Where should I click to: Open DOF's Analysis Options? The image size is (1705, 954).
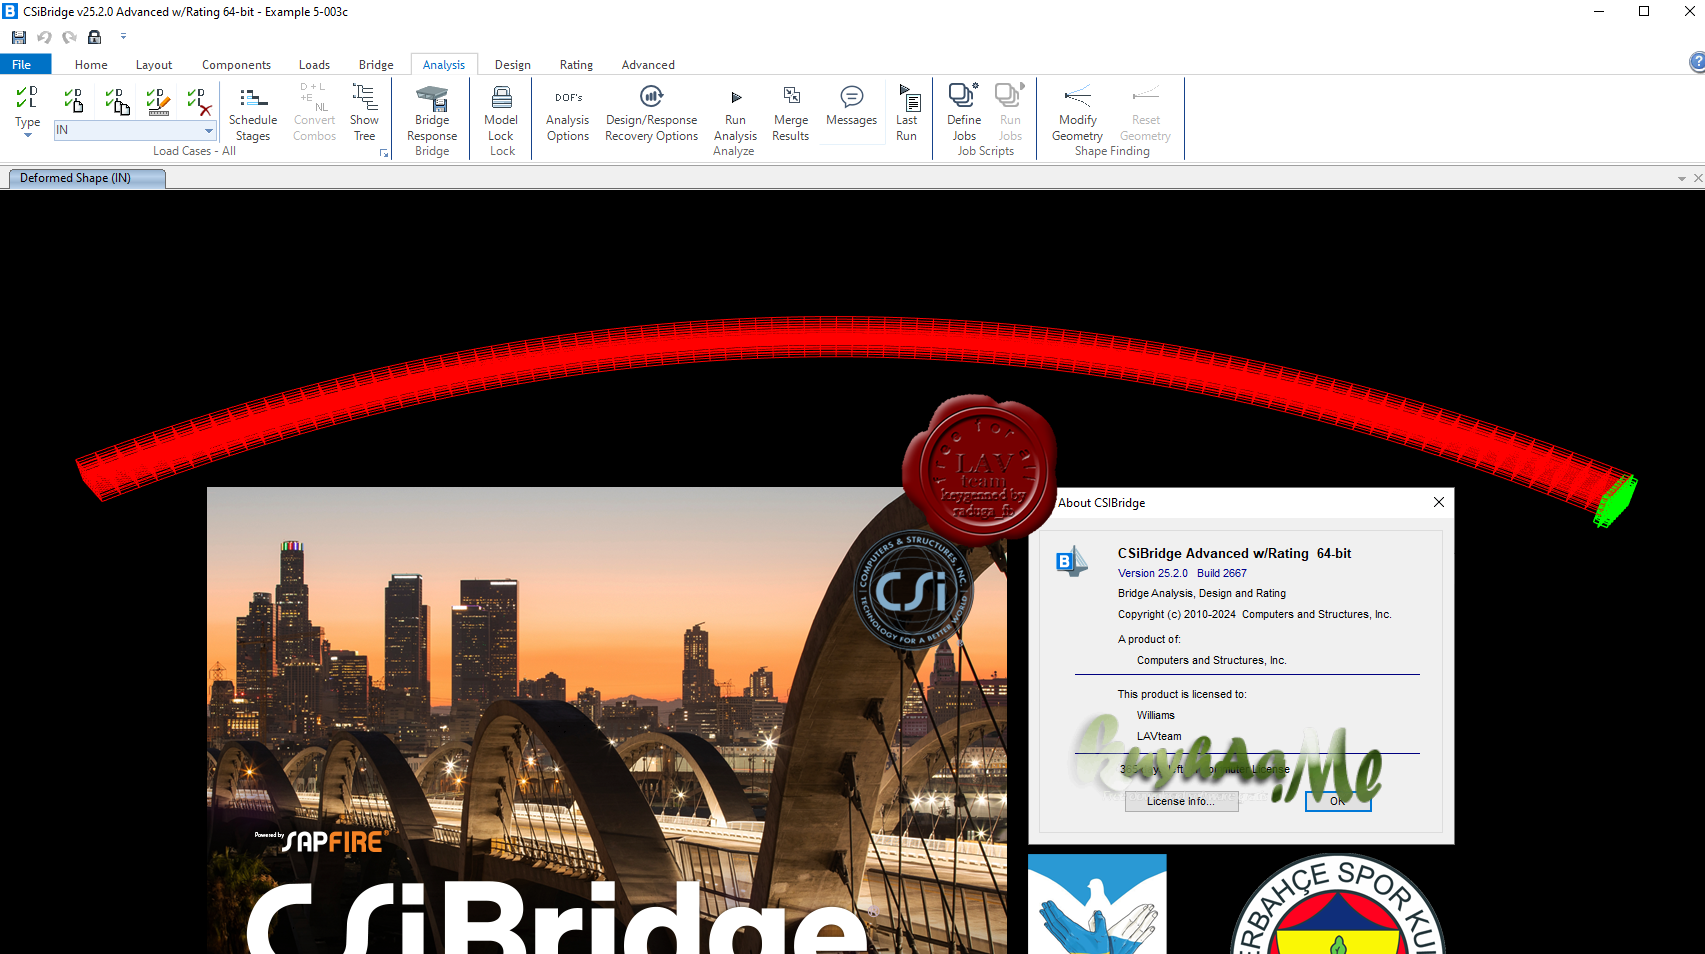[568, 113]
